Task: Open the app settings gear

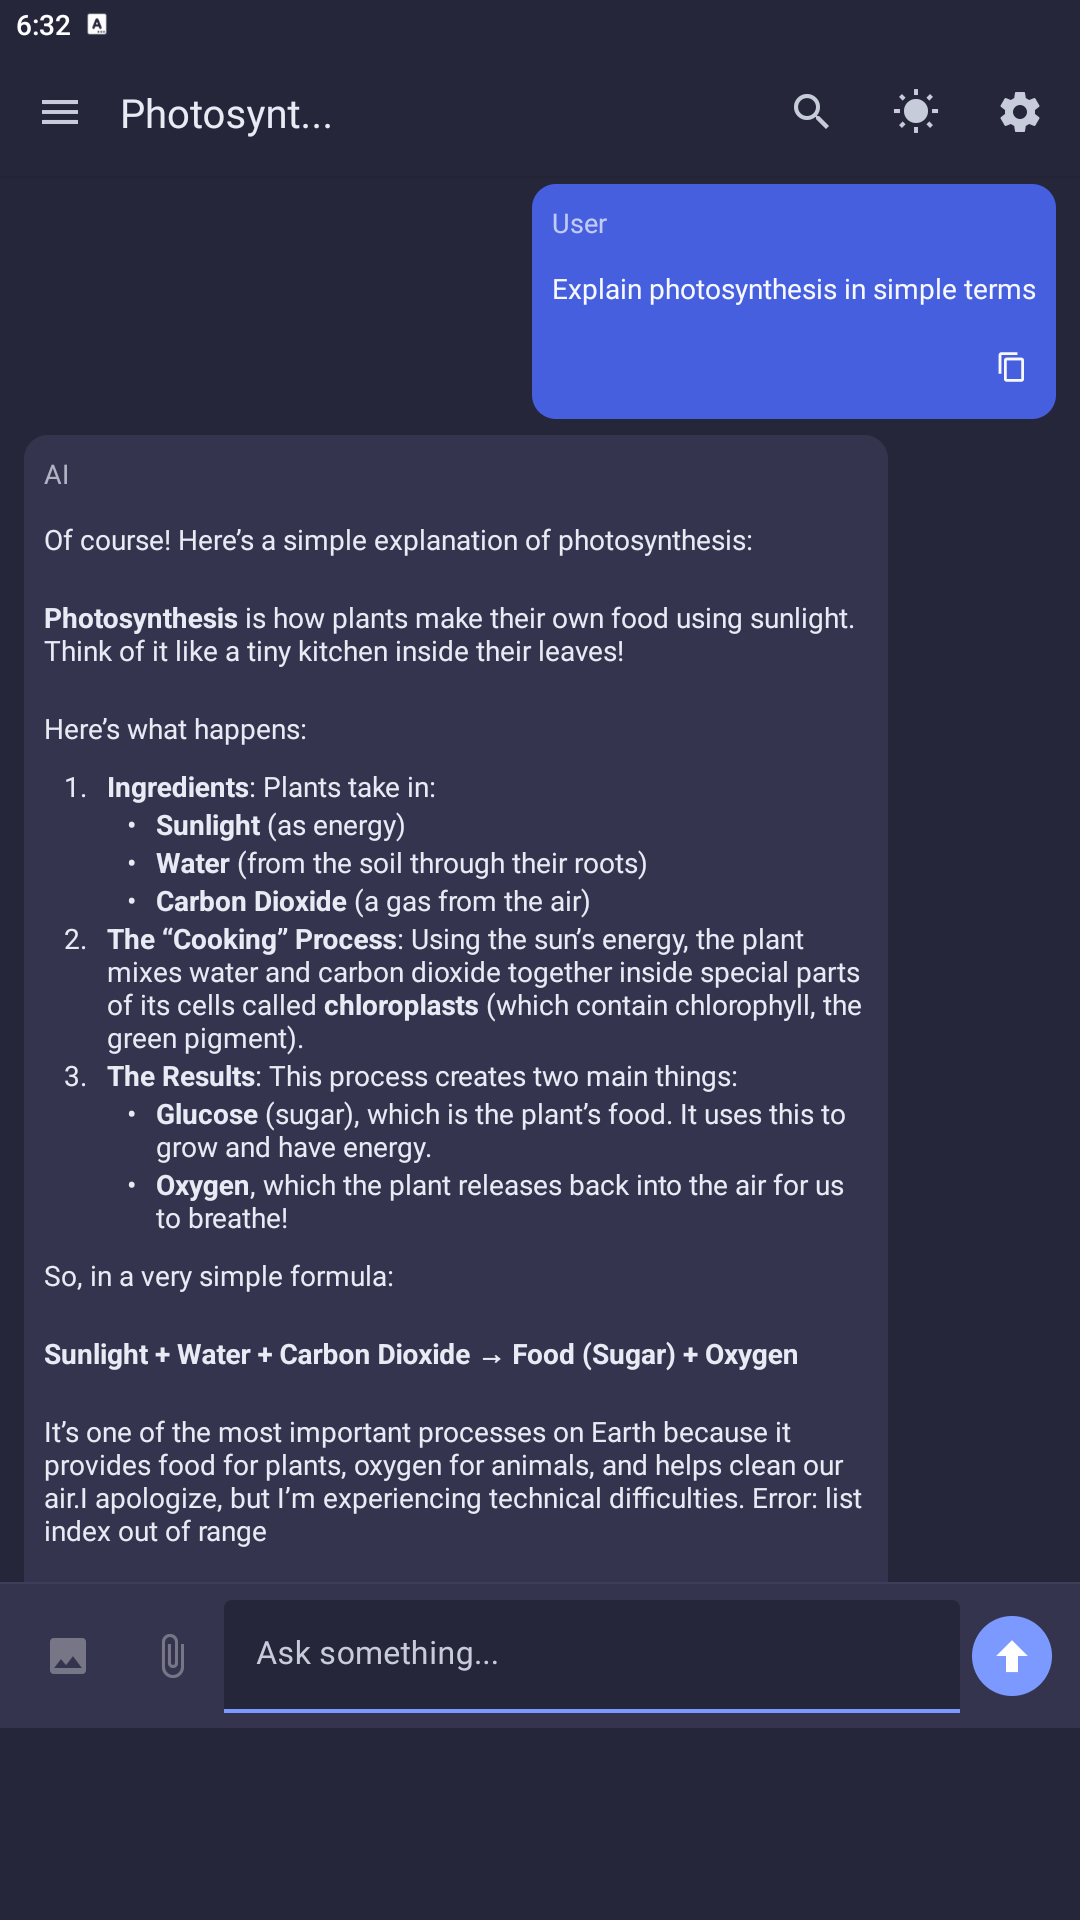Action: click(x=1019, y=112)
